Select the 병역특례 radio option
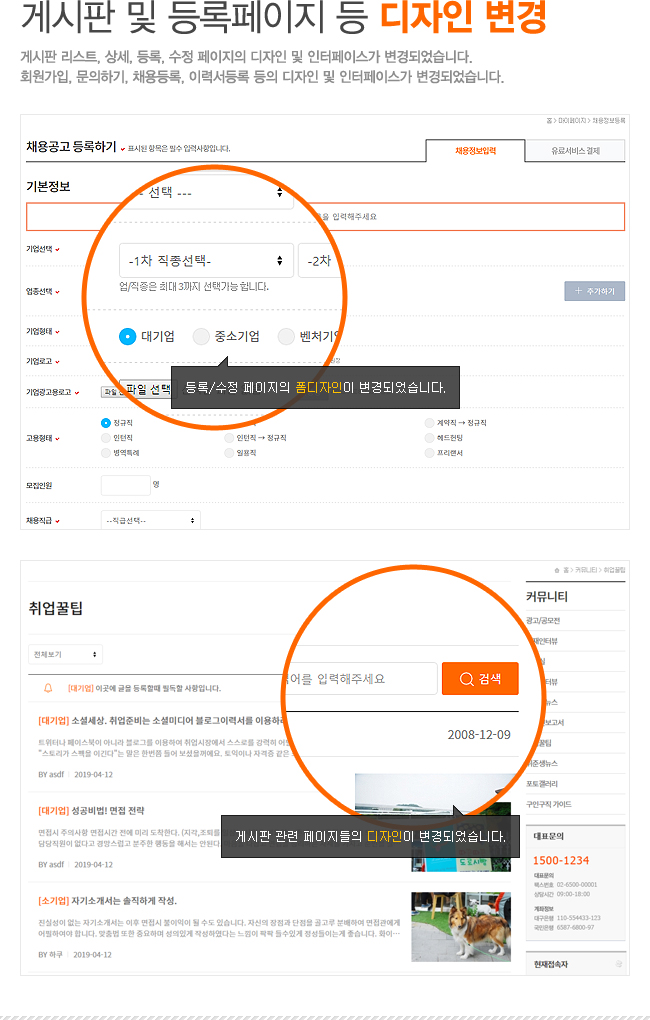Viewport: 650px width, 1020px height. 106,453
